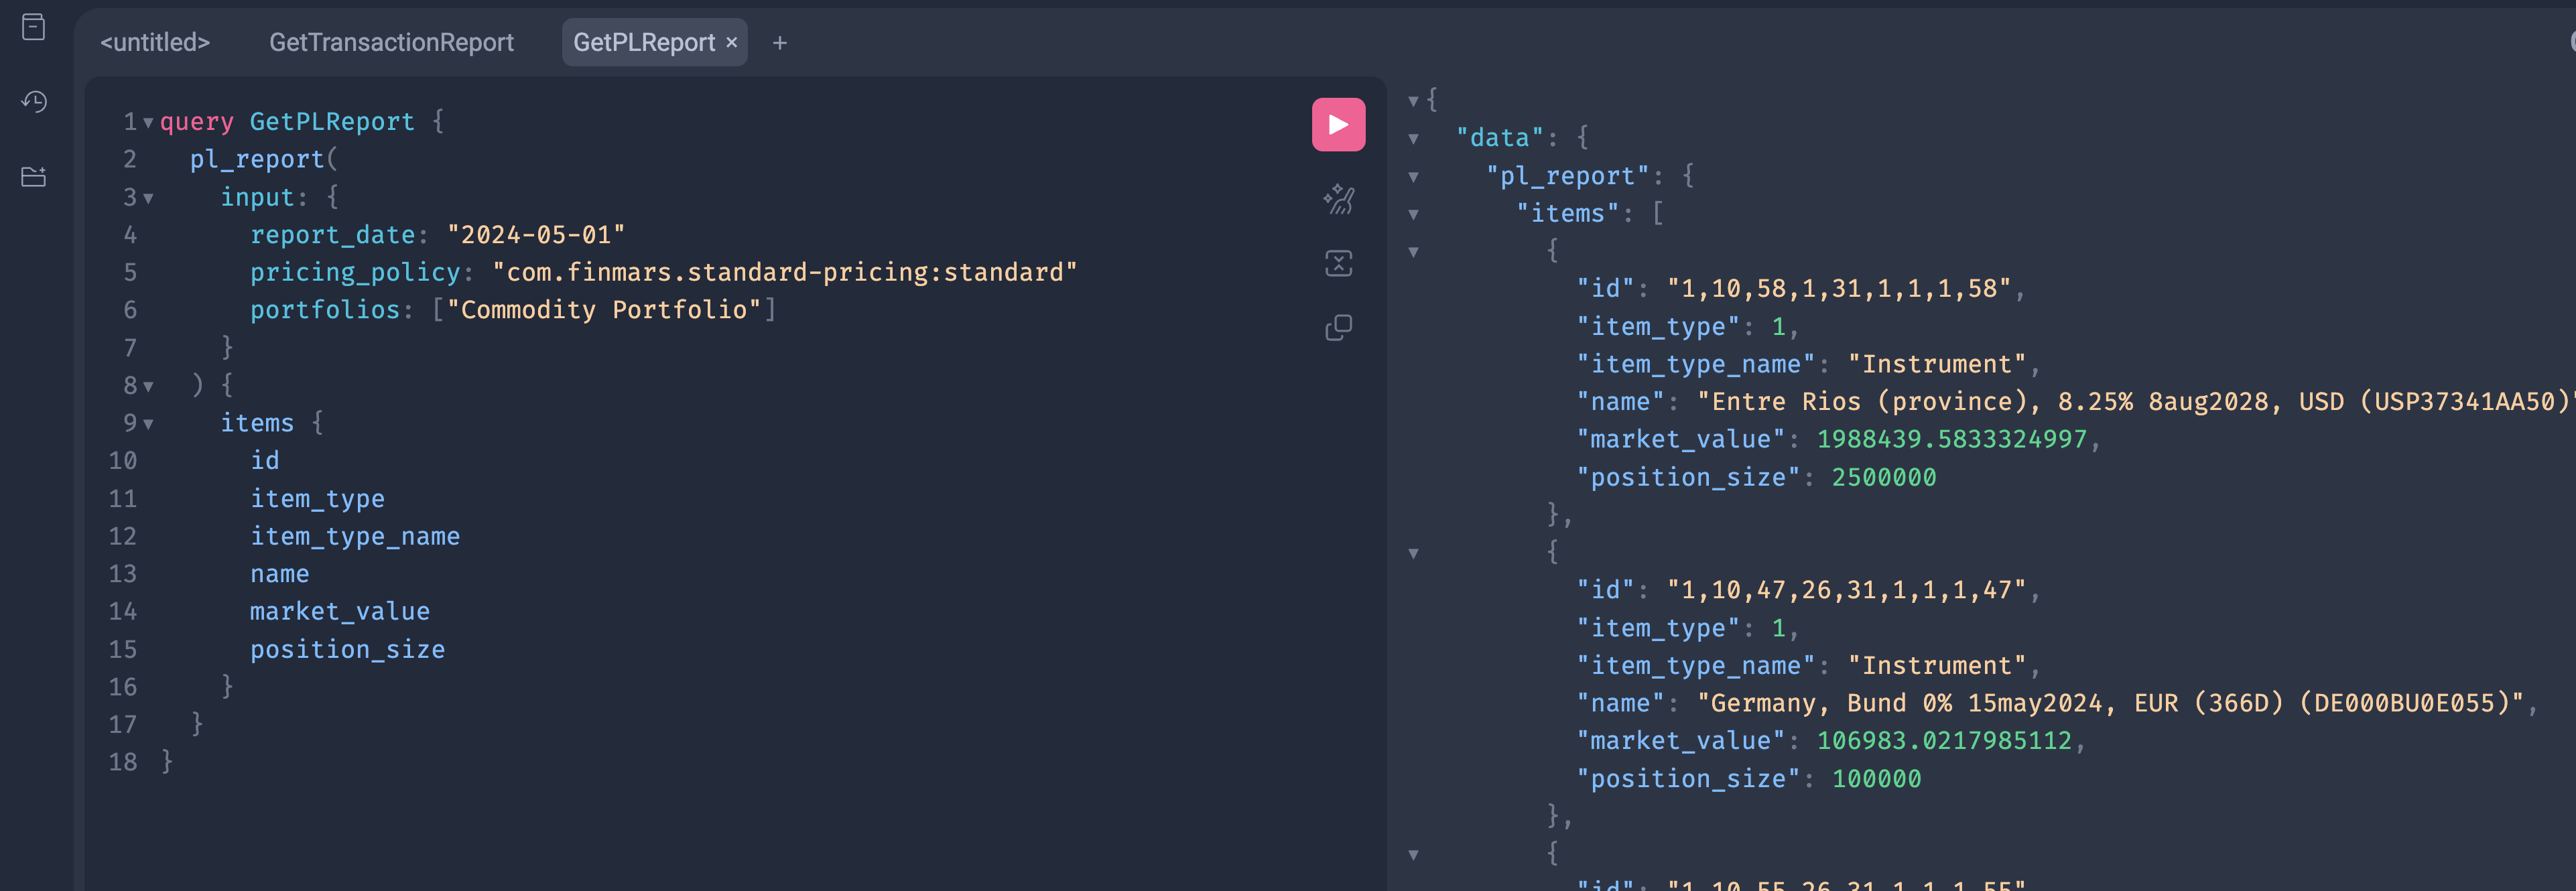Collapse the query at line 1

pyautogui.click(x=148, y=123)
